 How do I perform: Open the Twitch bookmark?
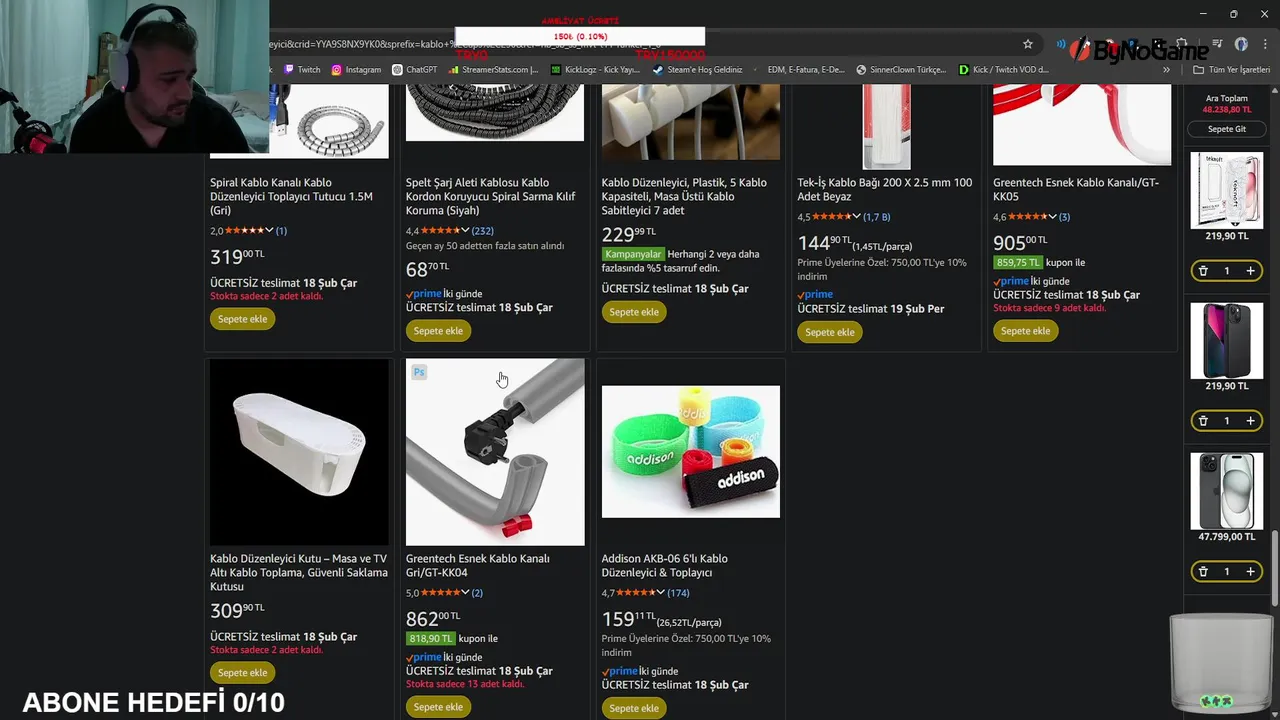coord(302,70)
